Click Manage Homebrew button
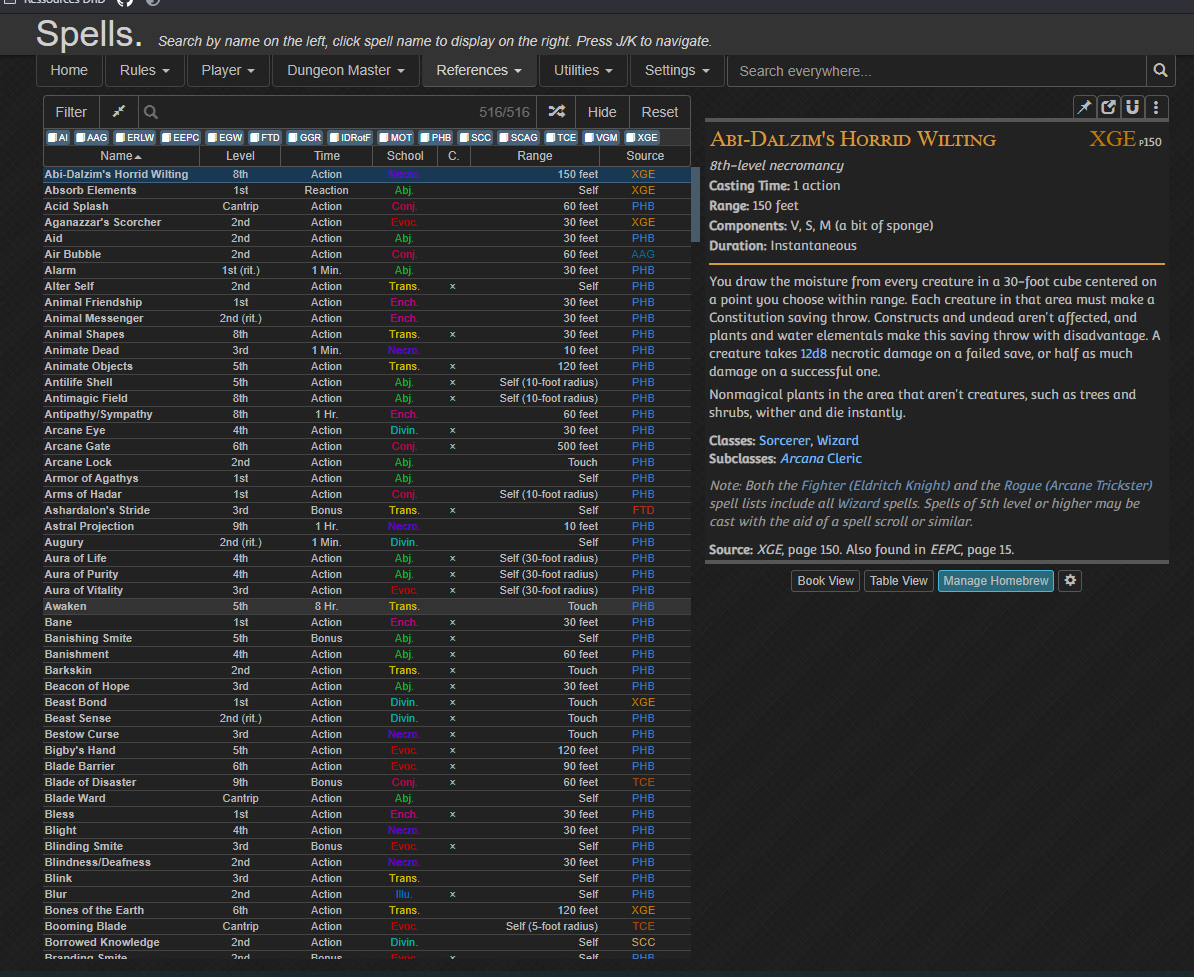 pyautogui.click(x=996, y=581)
